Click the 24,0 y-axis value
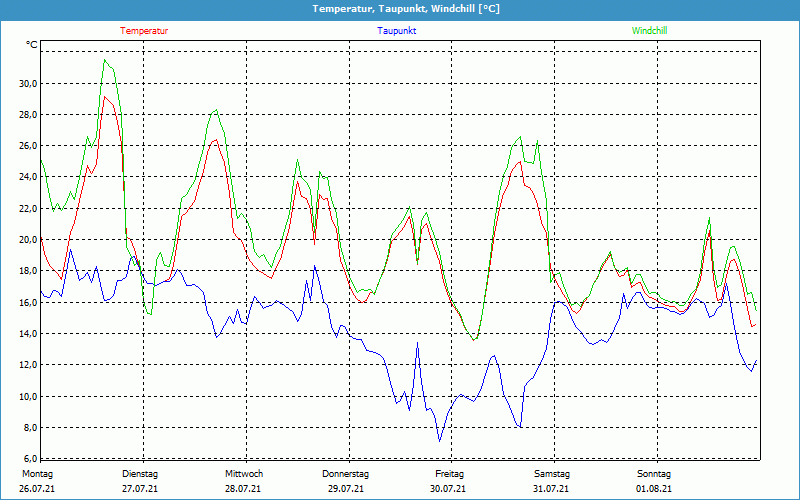 click(28, 177)
